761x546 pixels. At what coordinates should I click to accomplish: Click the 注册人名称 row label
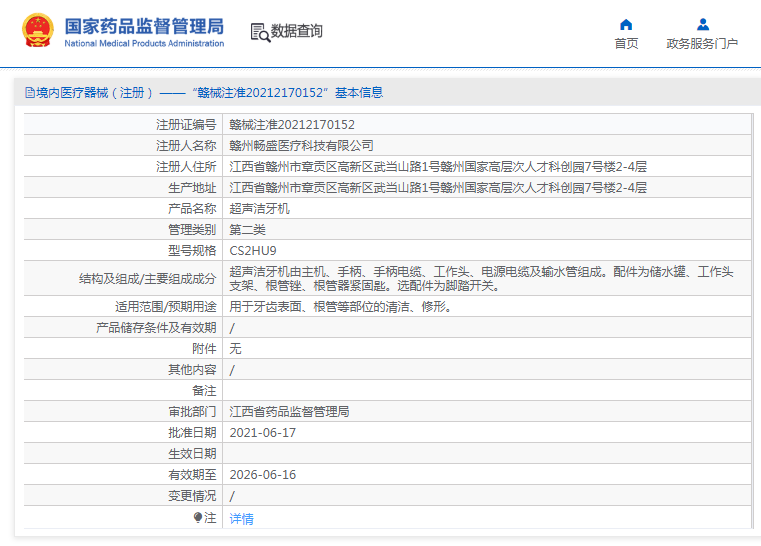tap(186, 146)
